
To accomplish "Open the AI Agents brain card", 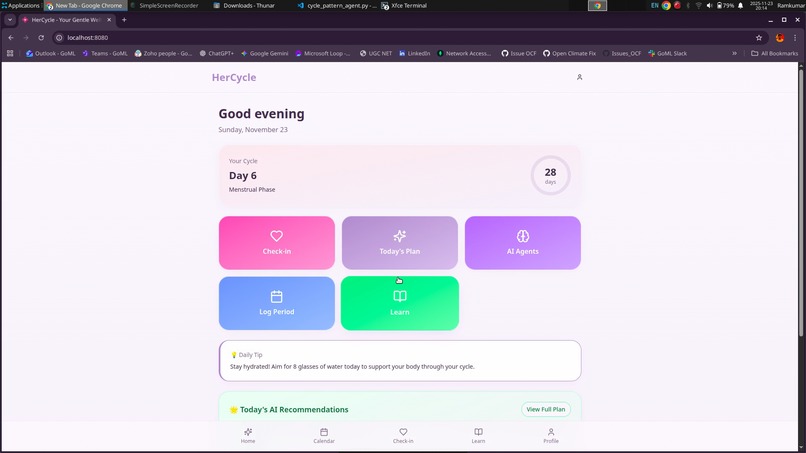I will 523,243.
